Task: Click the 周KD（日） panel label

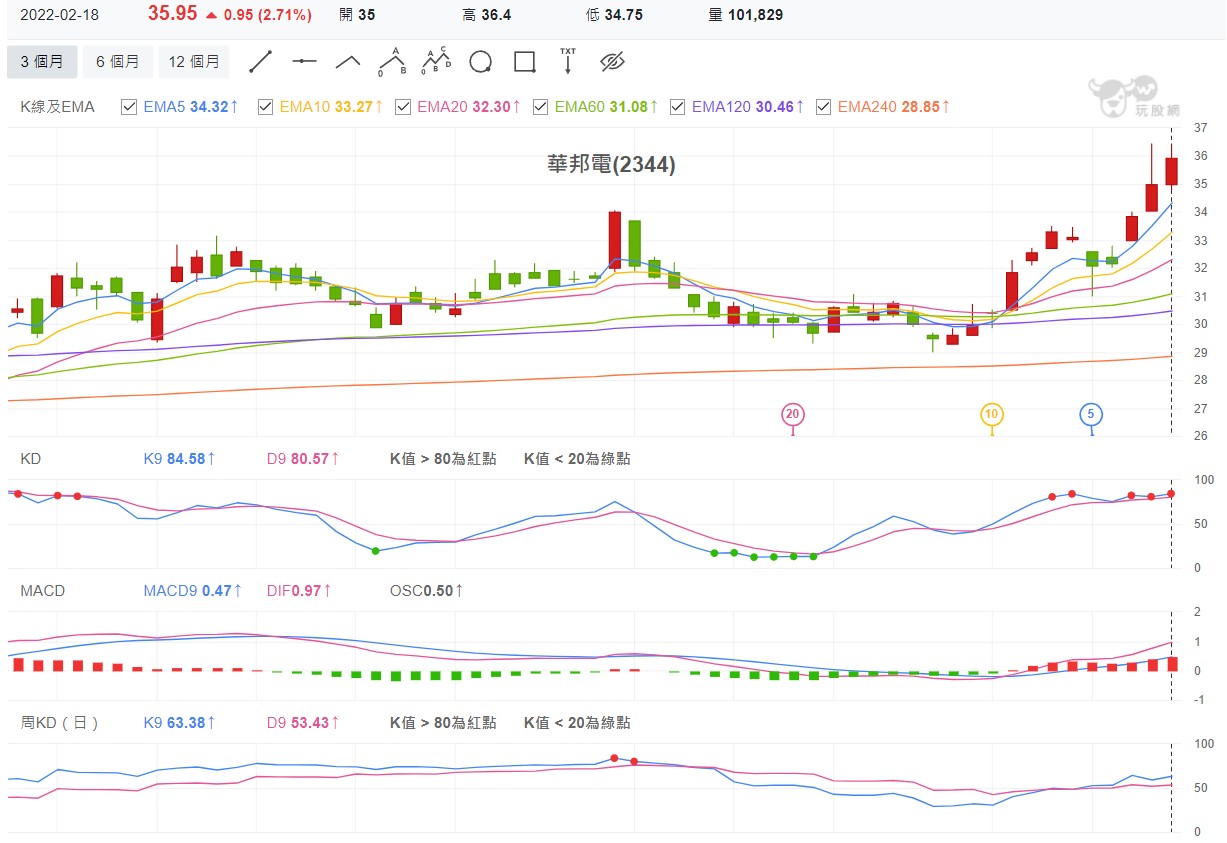Action: point(59,723)
